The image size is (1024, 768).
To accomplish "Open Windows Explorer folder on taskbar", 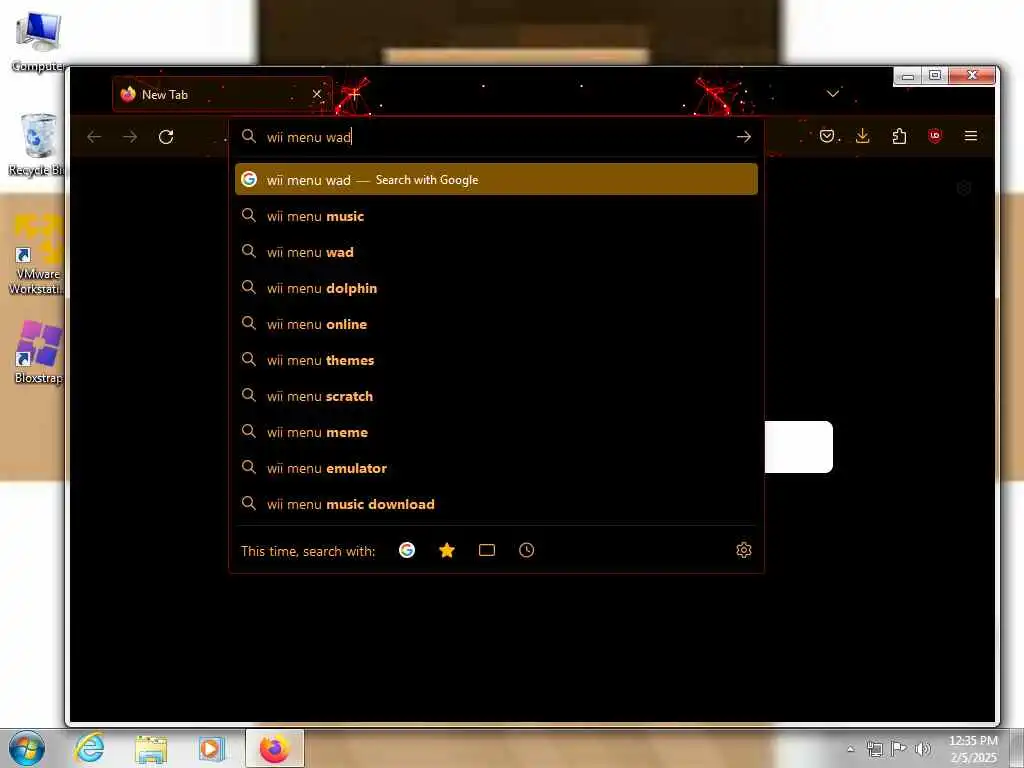I will click(x=151, y=749).
